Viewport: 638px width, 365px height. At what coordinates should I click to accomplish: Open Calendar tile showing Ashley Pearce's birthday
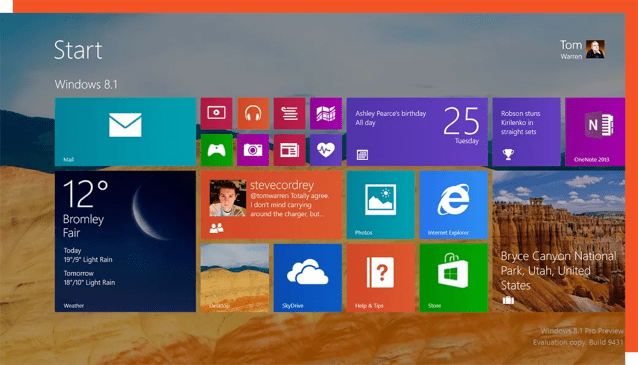tap(417, 132)
